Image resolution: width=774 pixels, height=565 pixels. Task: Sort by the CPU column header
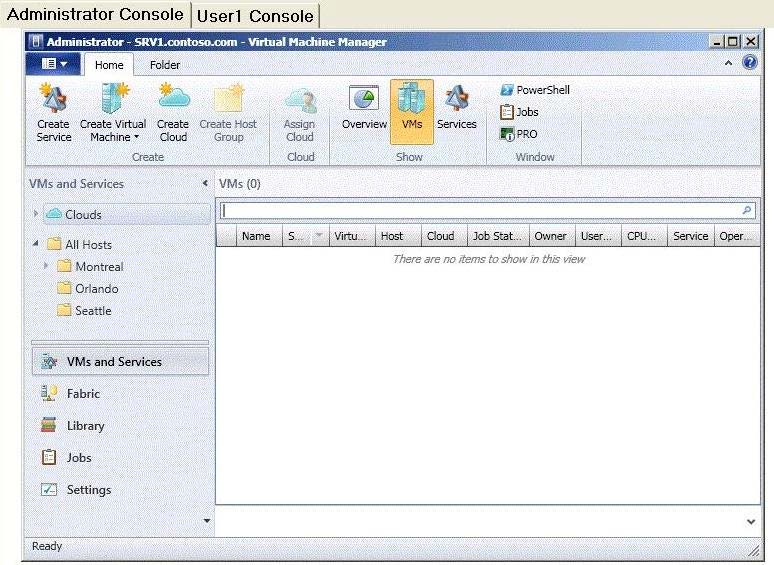pos(644,236)
